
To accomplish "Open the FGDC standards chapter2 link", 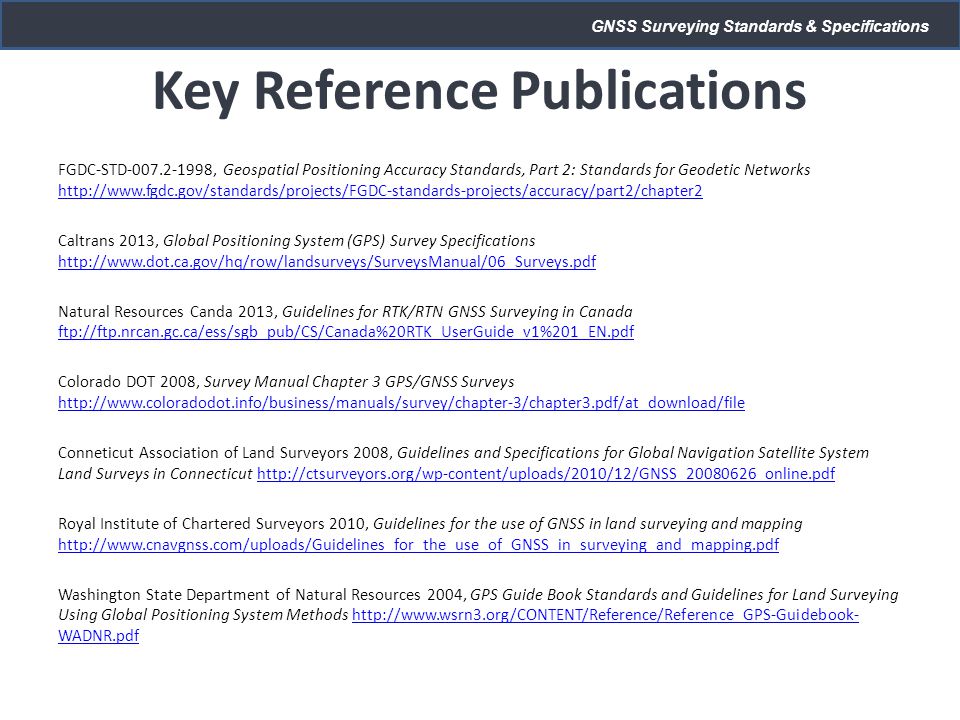I will tap(380, 191).
